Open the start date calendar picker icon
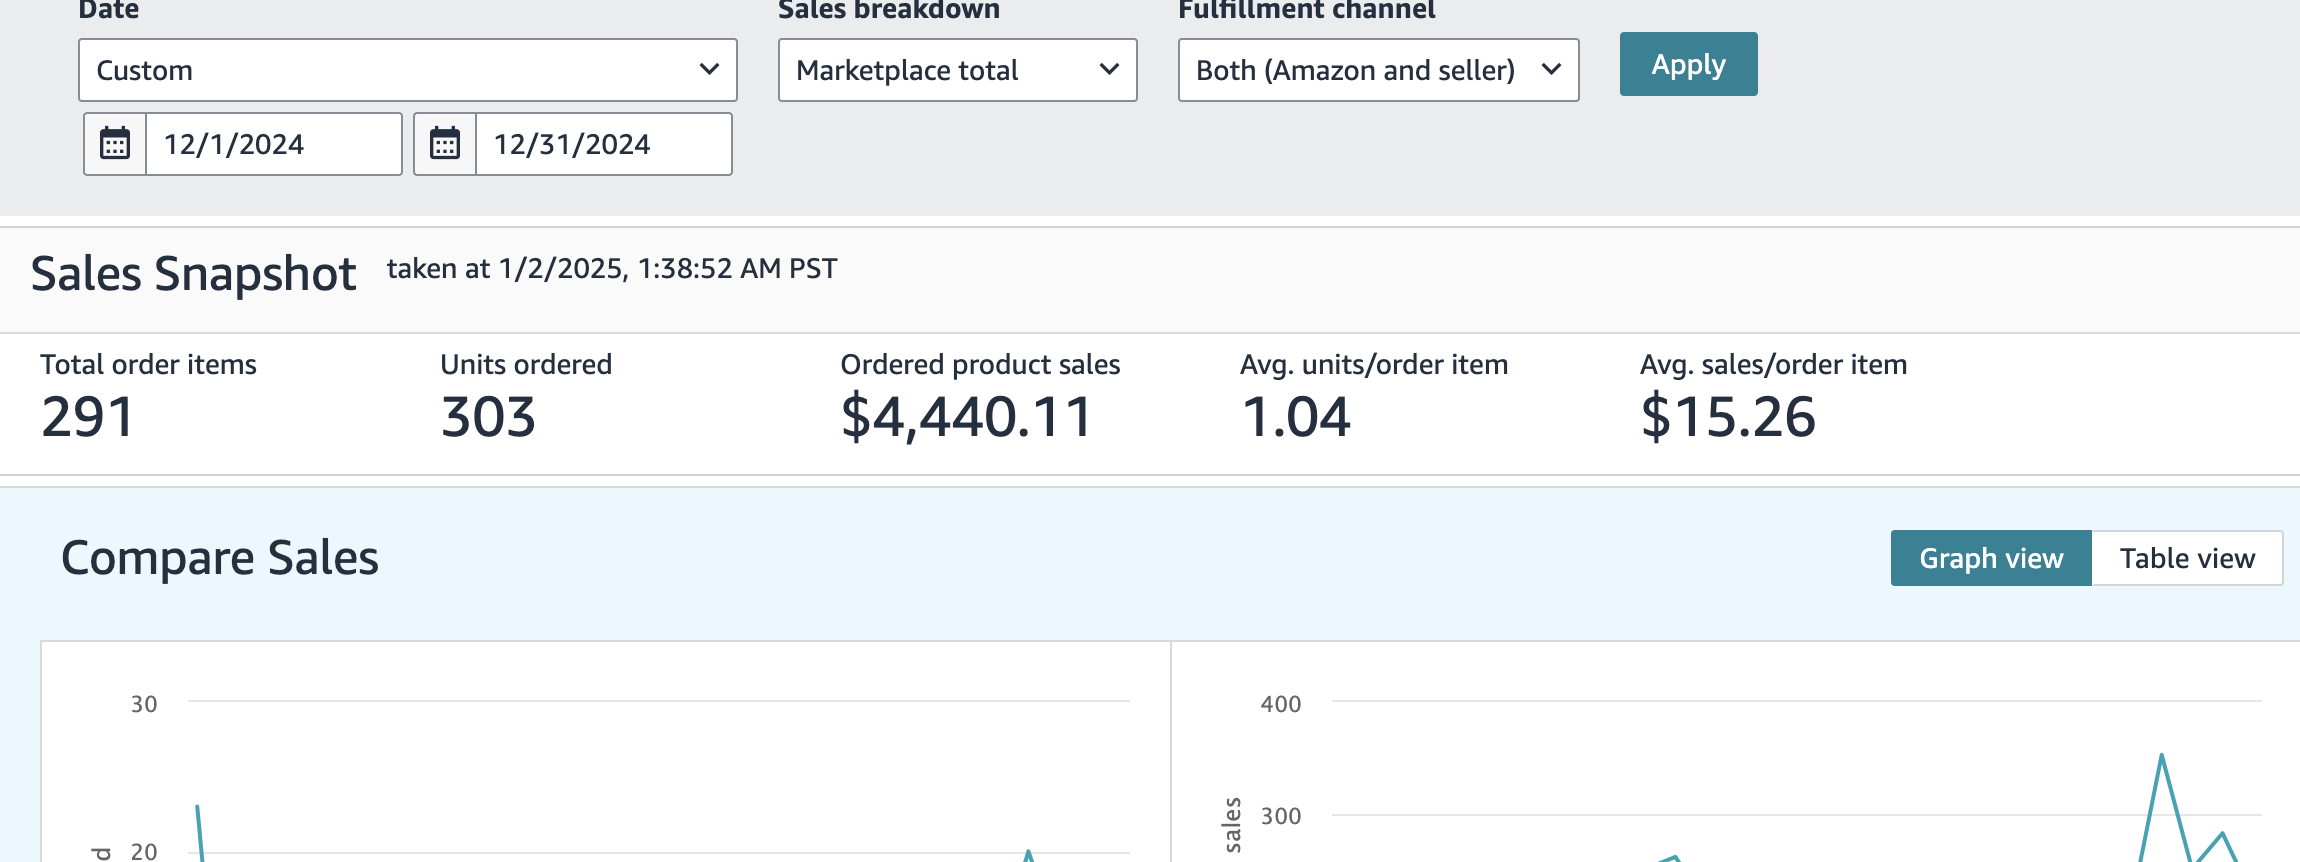 coord(115,144)
